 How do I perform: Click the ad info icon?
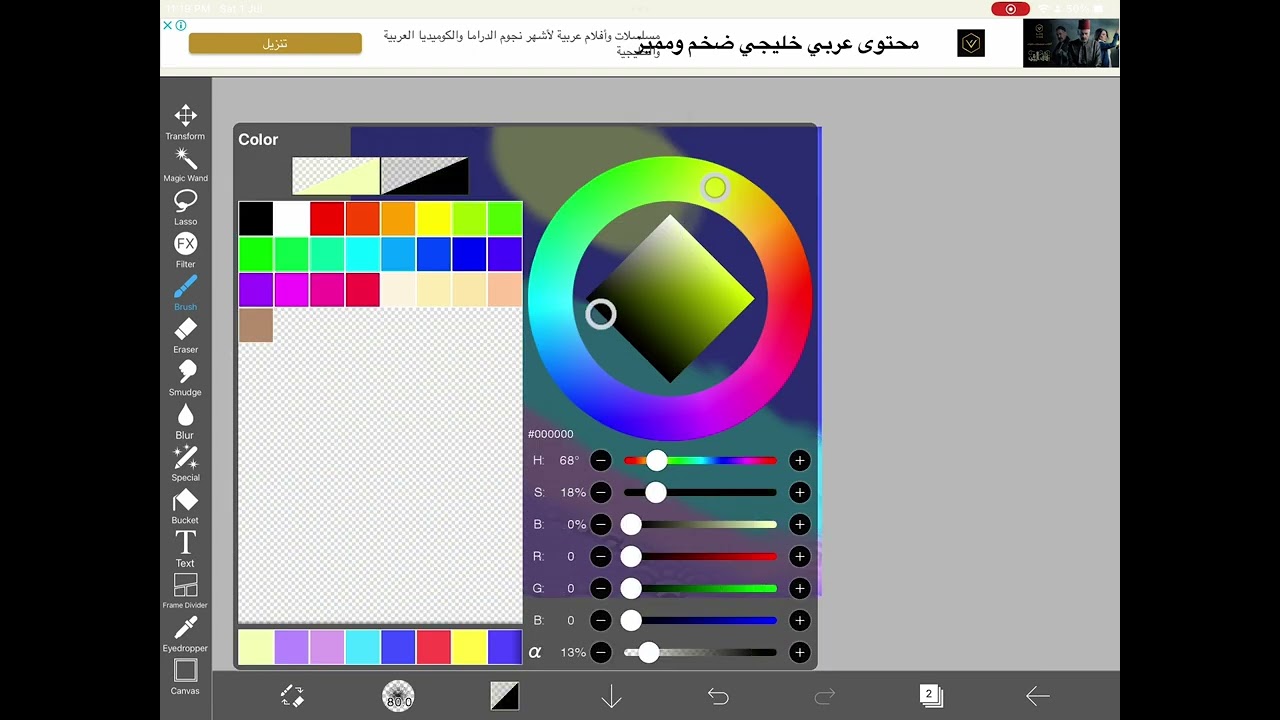(x=181, y=26)
